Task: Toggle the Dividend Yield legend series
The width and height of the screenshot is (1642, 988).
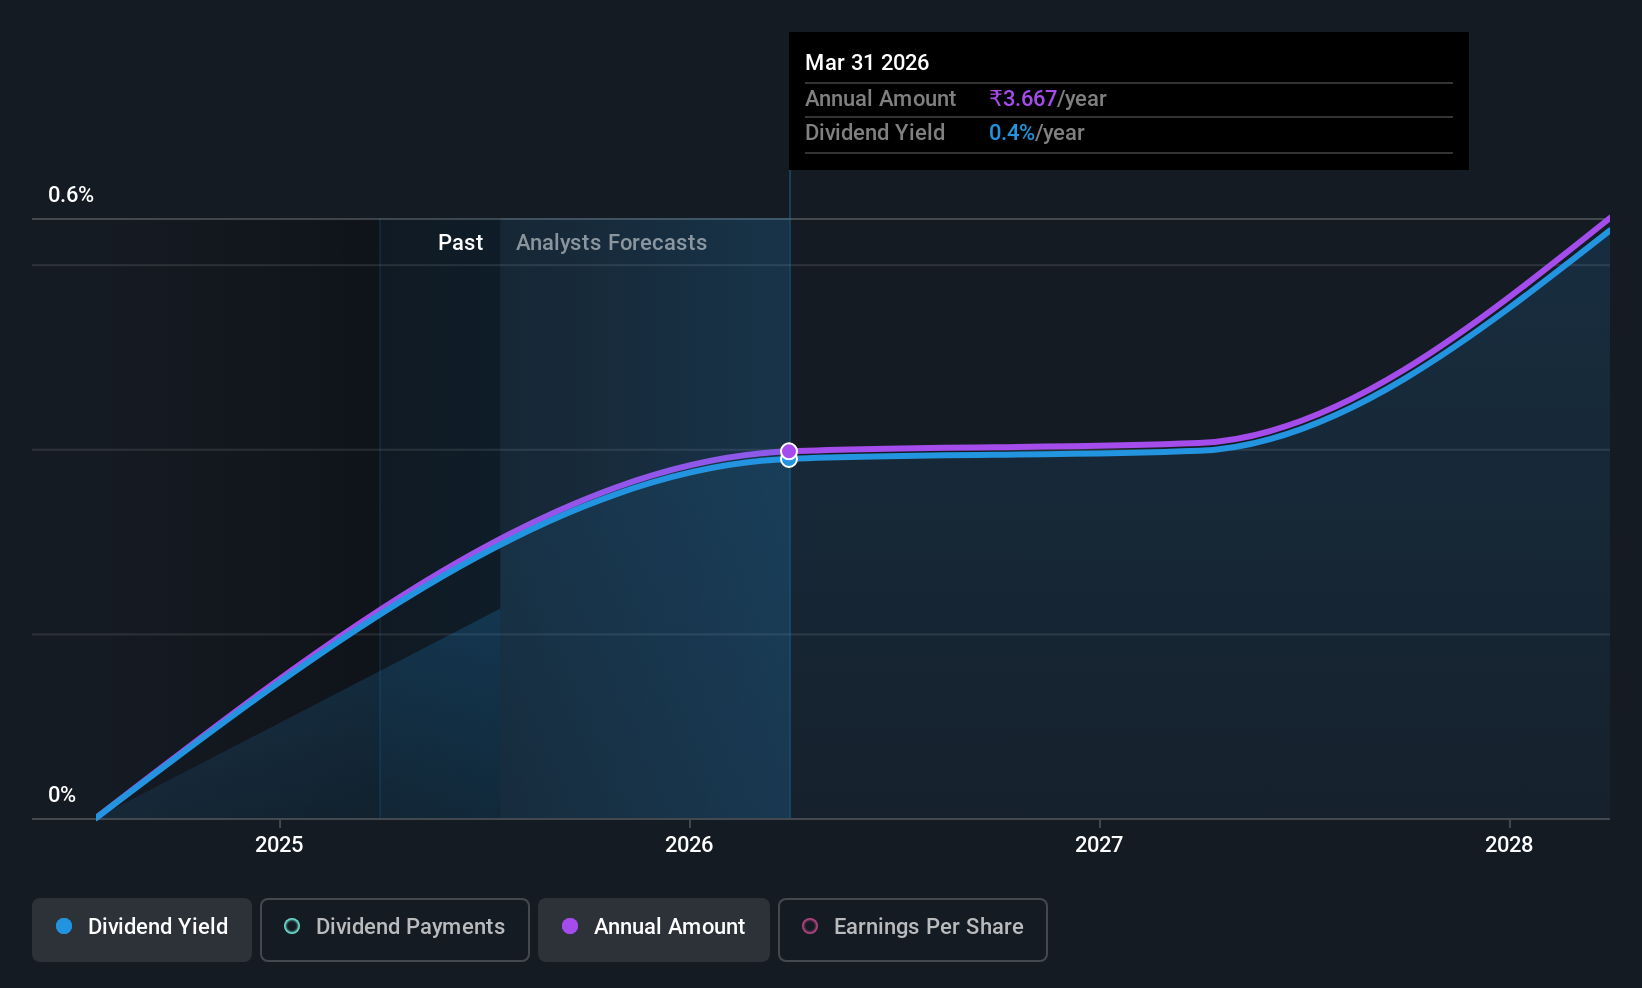Action: 142,930
